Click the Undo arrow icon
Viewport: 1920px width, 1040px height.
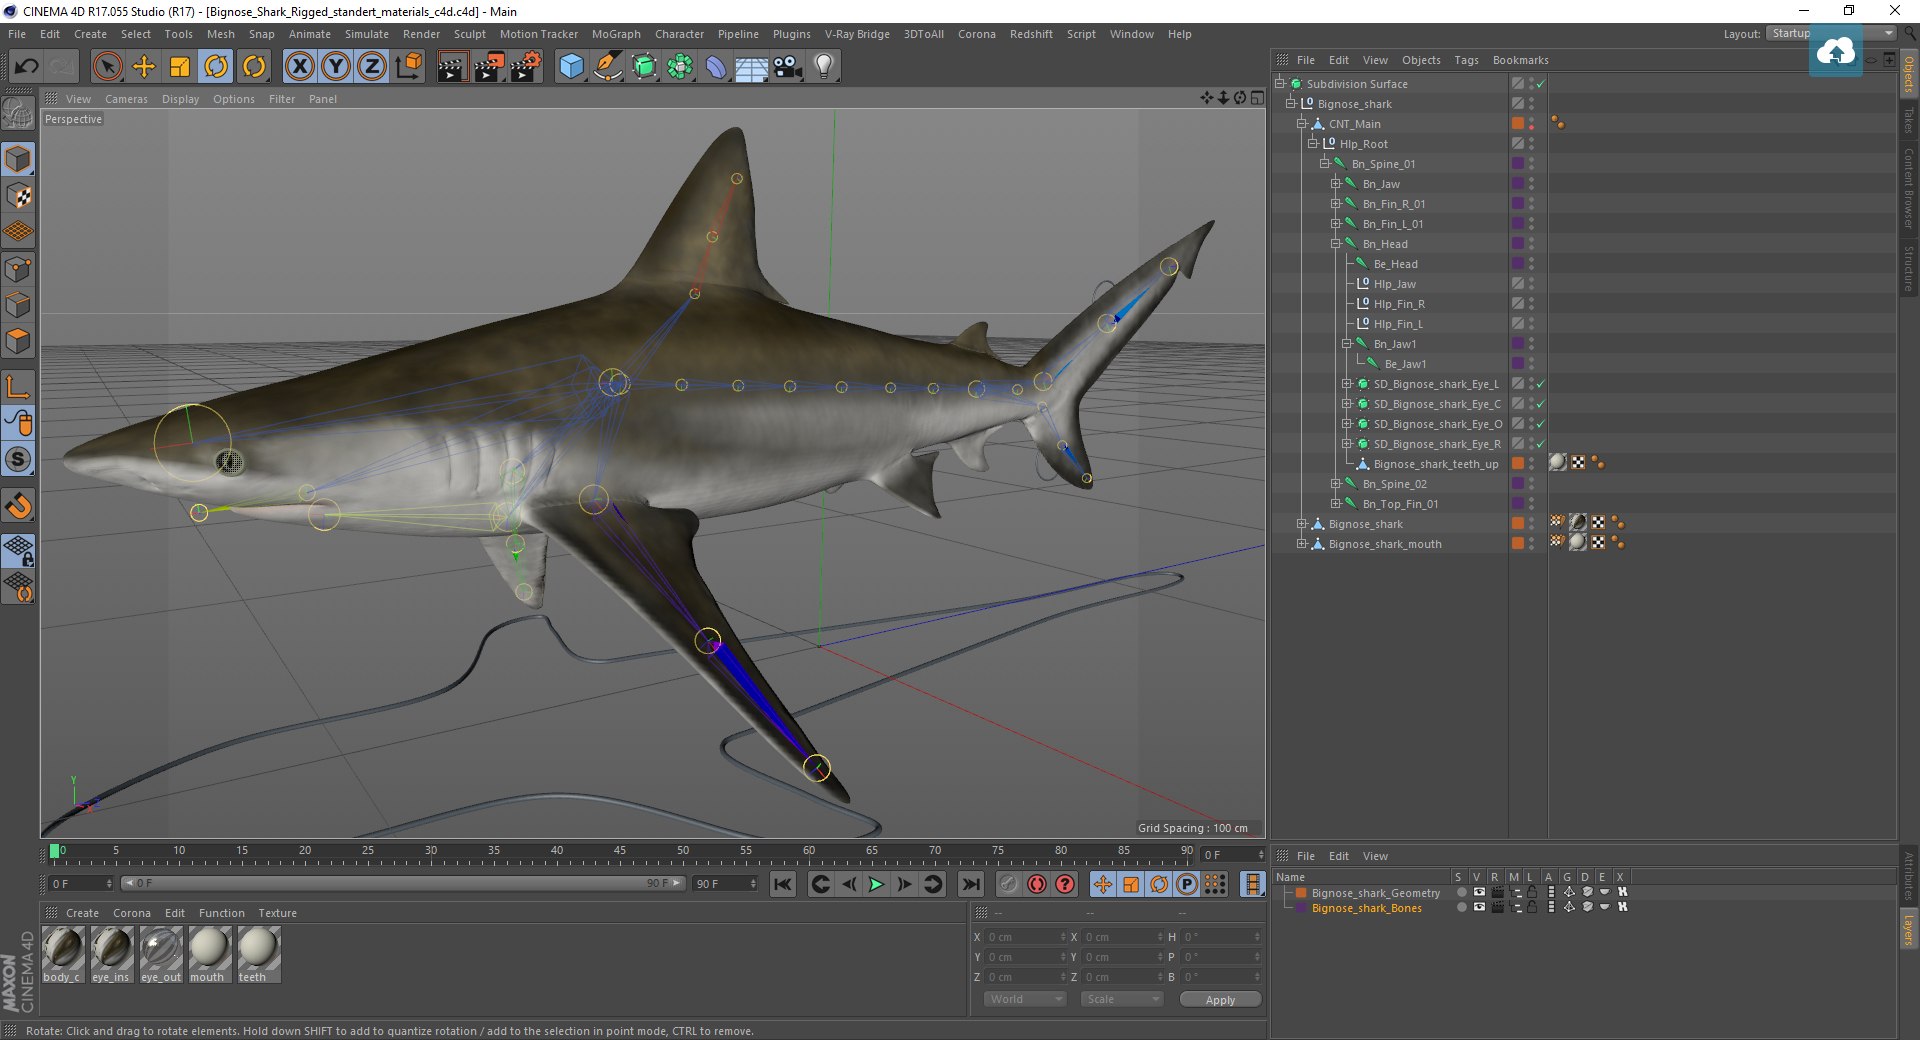pos(26,67)
